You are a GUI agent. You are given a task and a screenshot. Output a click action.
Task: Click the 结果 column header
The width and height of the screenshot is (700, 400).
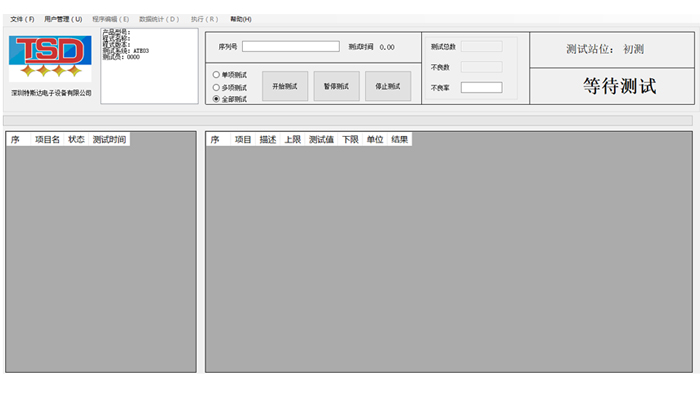pyautogui.click(x=400, y=140)
